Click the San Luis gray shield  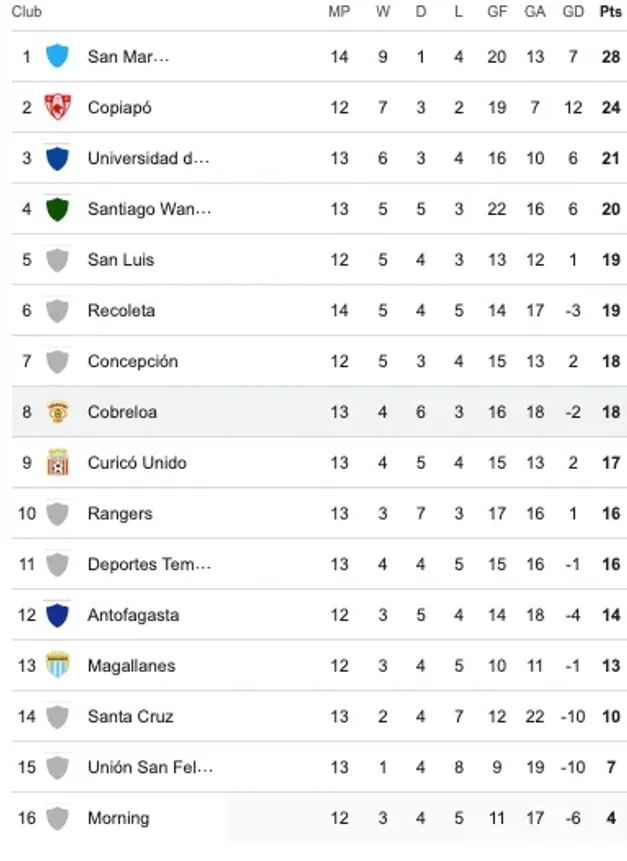coord(58,260)
